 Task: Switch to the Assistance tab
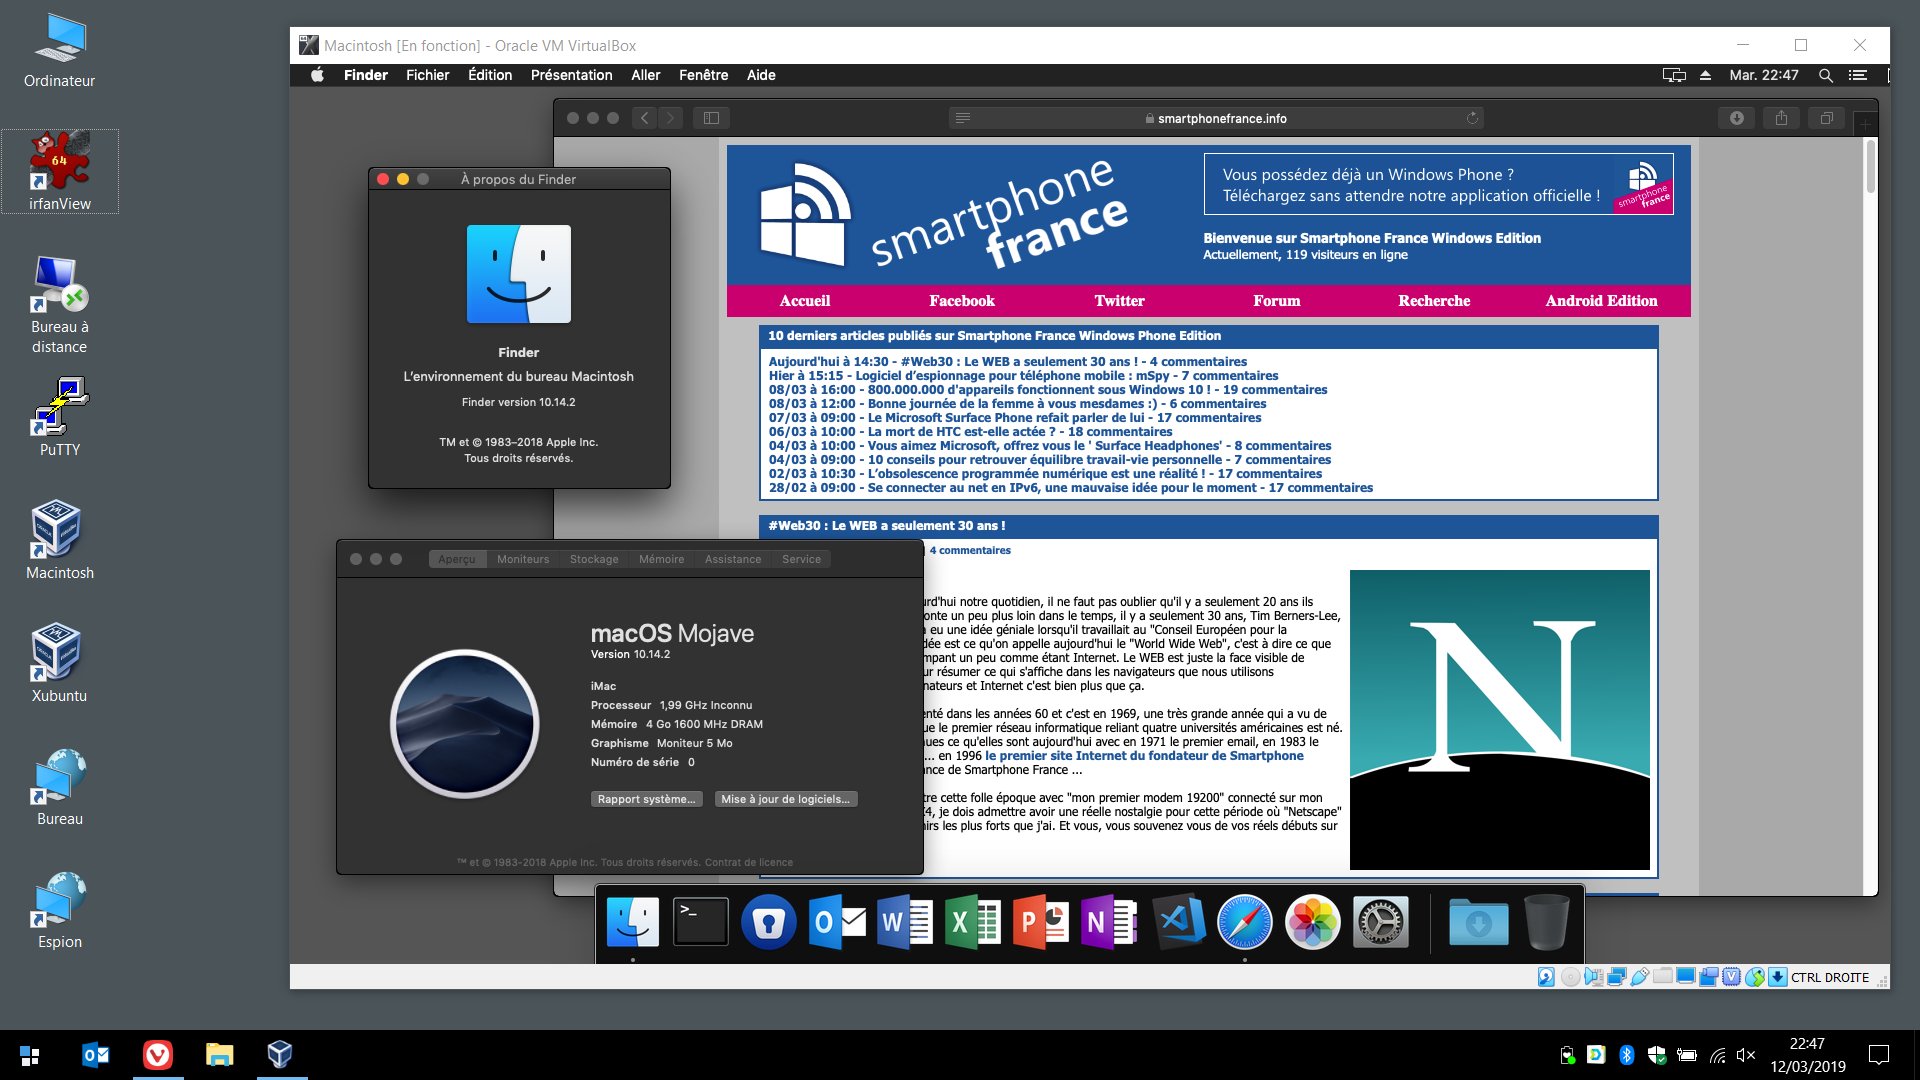[732, 559]
